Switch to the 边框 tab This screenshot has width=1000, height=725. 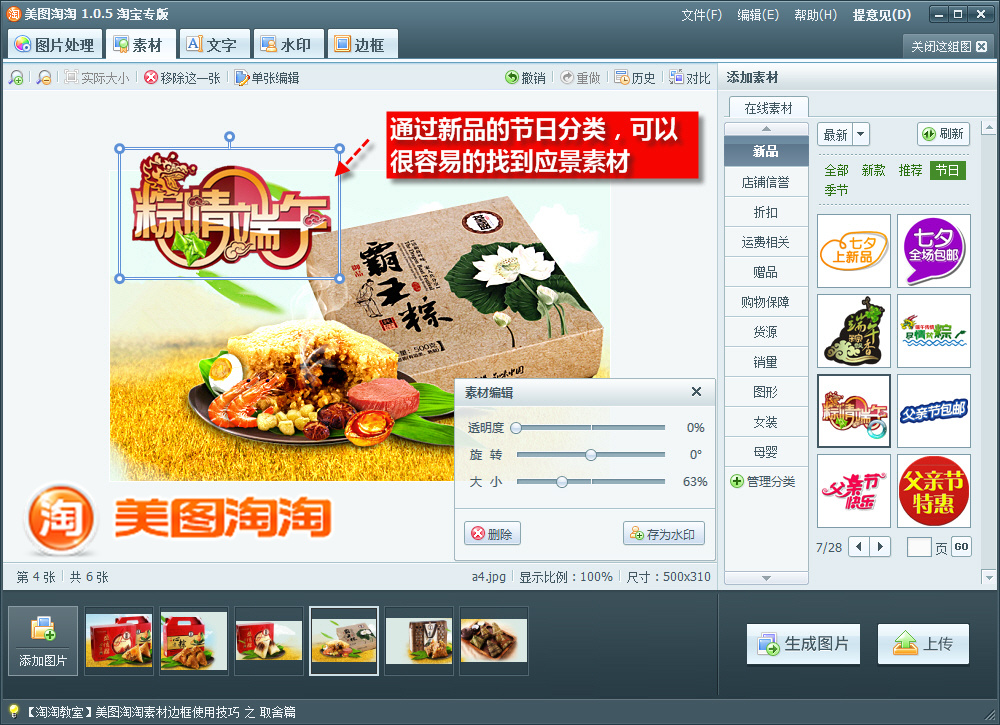362,44
